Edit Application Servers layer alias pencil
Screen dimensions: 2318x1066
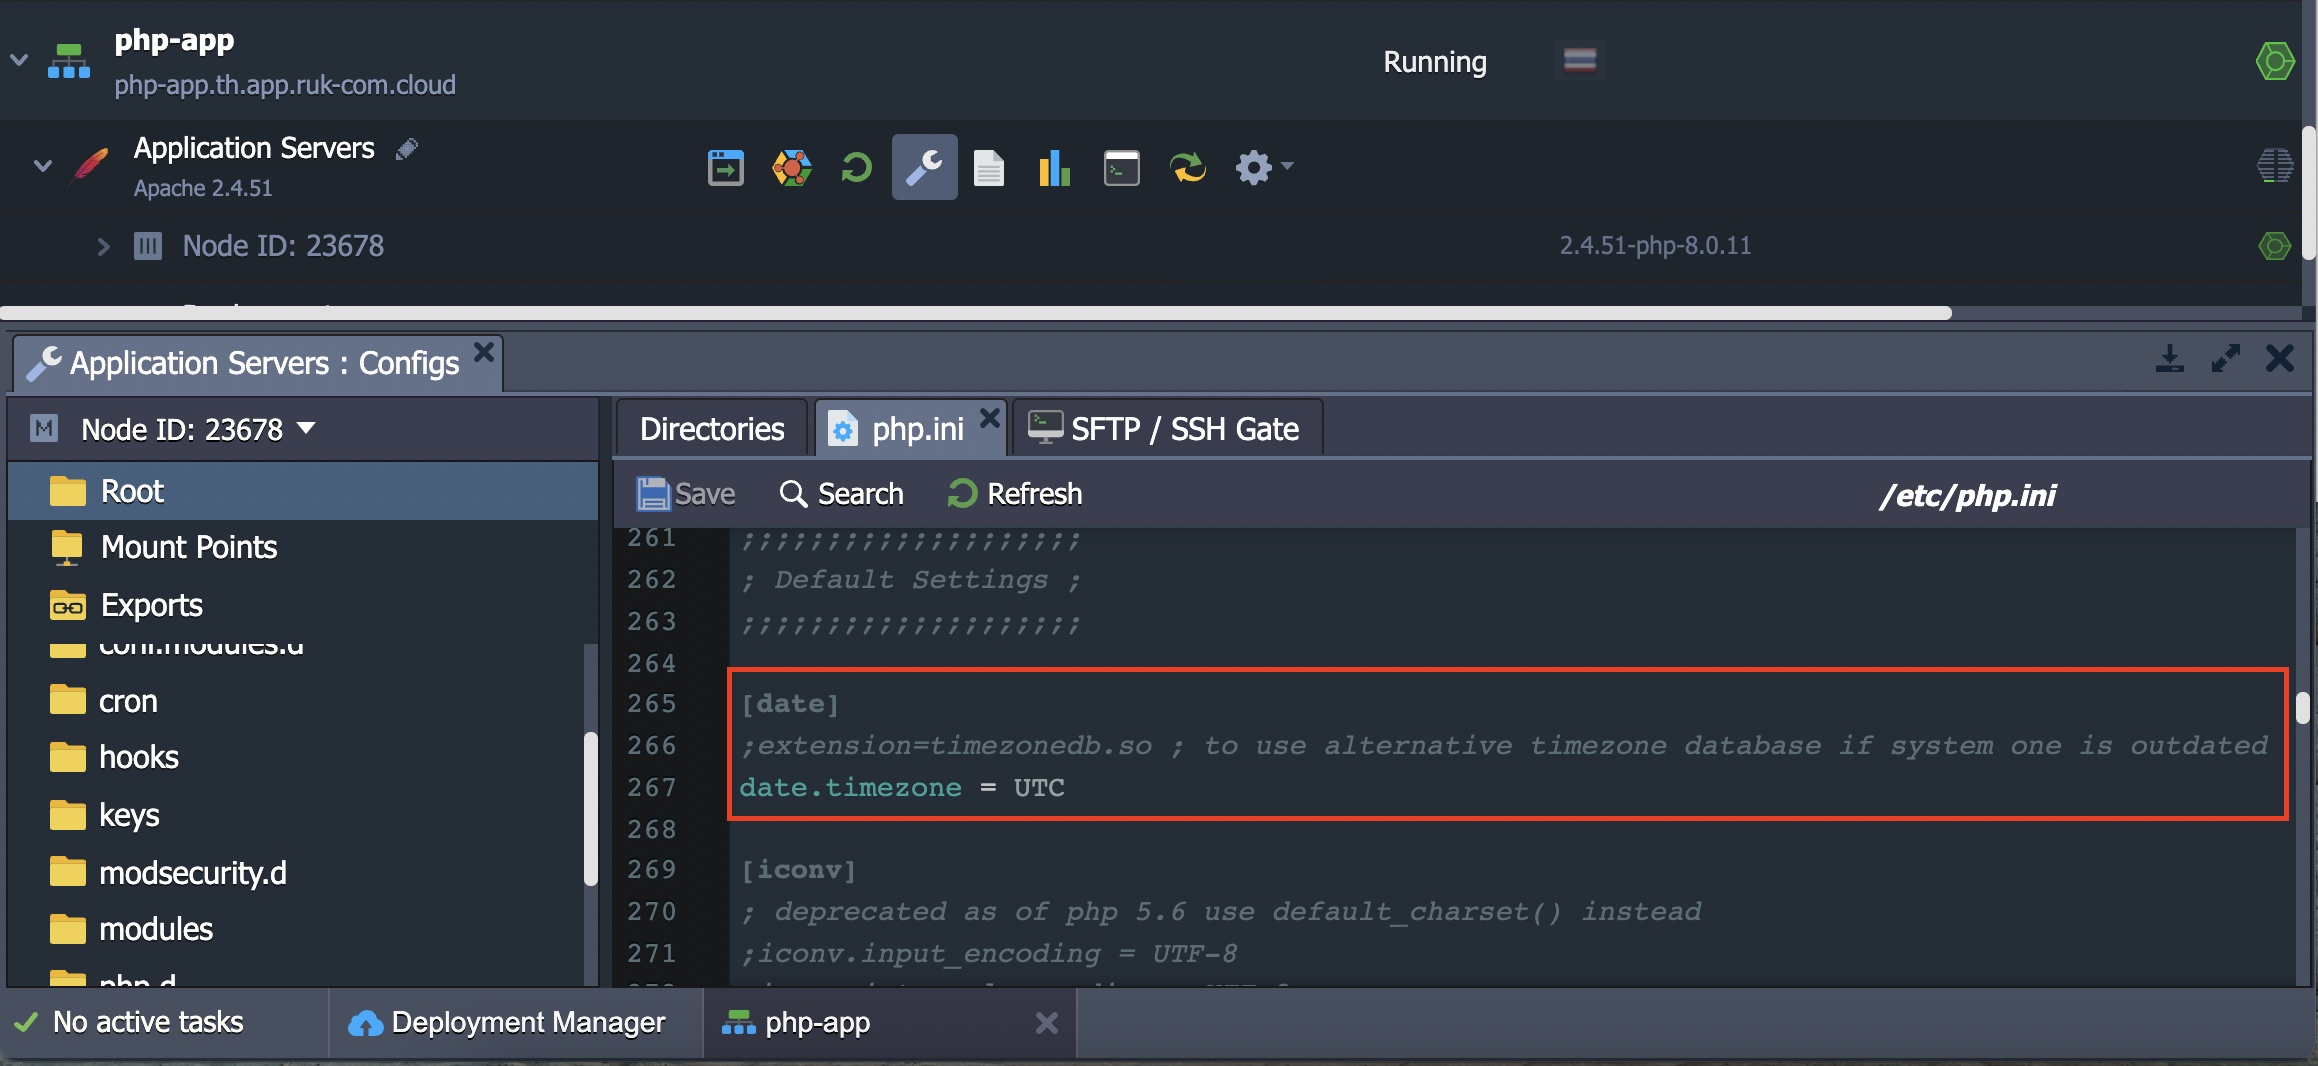point(407,149)
